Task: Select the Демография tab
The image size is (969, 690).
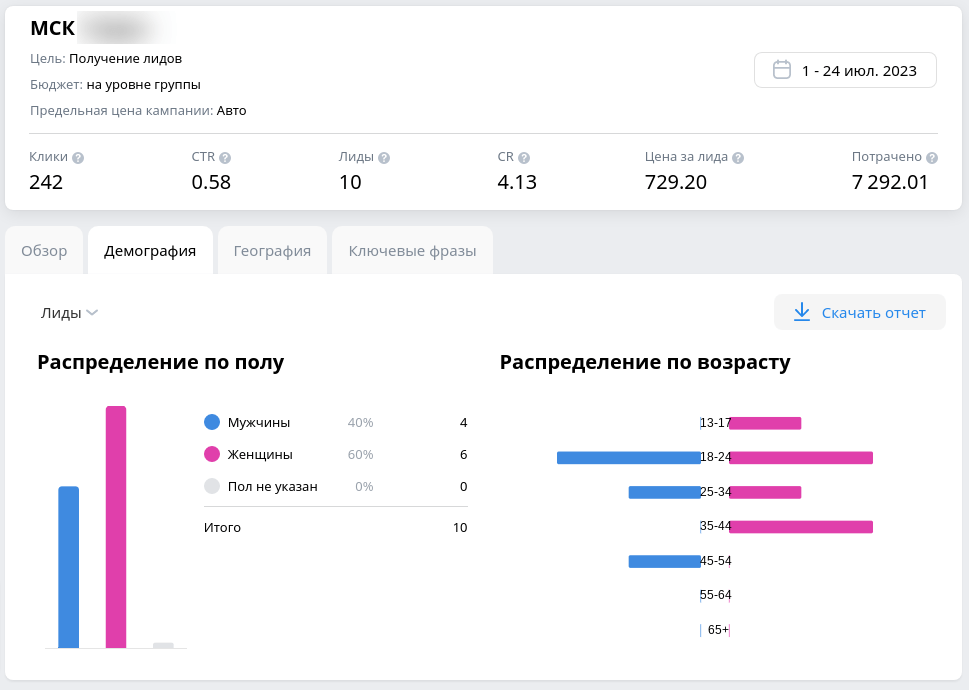Action: [x=150, y=251]
